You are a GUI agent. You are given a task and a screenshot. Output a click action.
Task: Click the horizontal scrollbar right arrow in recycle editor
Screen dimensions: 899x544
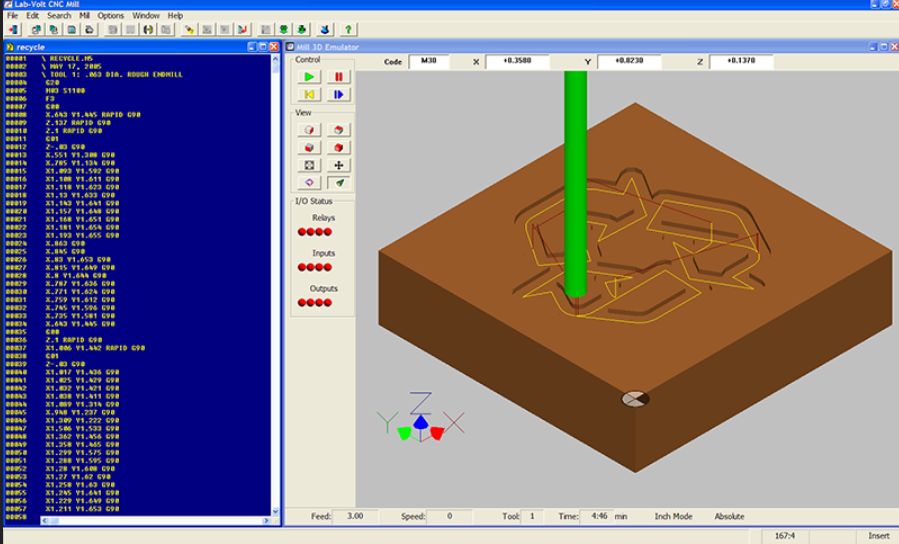(266, 520)
